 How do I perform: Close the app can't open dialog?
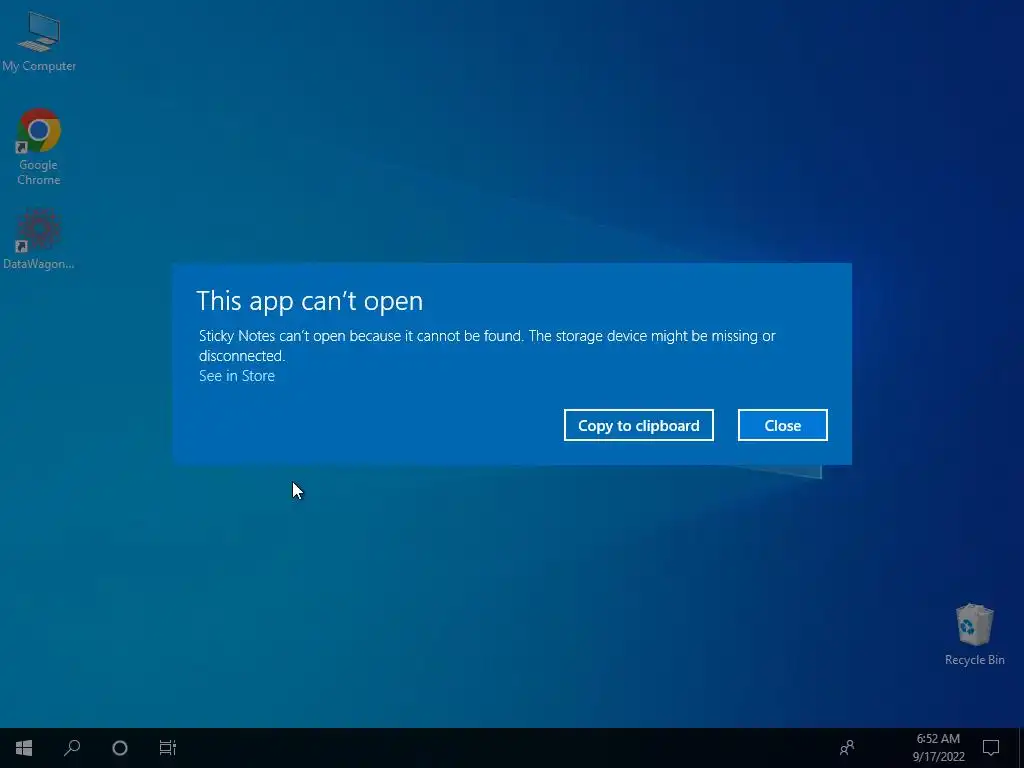point(782,425)
